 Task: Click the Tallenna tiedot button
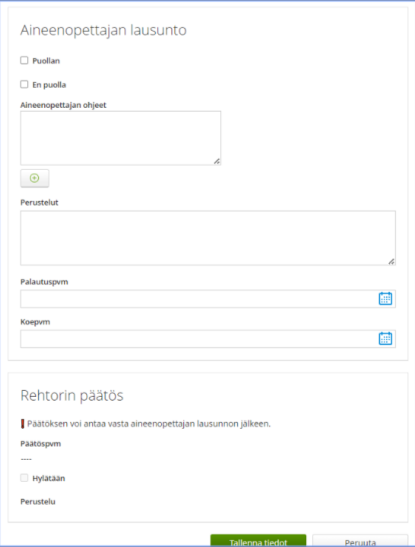[258, 540]
